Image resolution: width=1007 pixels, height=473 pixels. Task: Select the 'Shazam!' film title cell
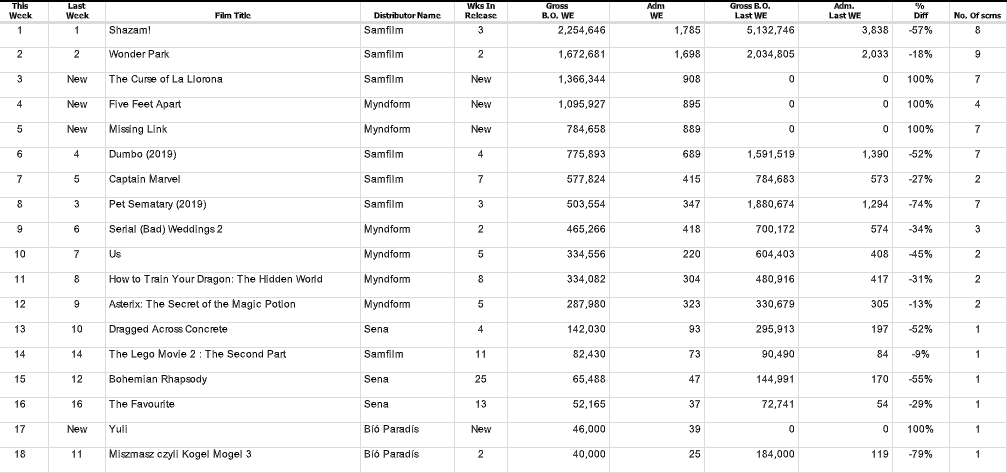130,30
